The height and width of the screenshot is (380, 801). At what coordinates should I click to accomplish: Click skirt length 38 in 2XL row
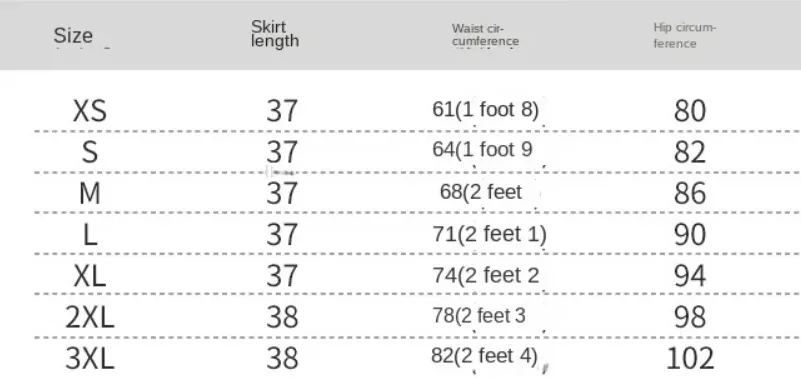[282, 318]
